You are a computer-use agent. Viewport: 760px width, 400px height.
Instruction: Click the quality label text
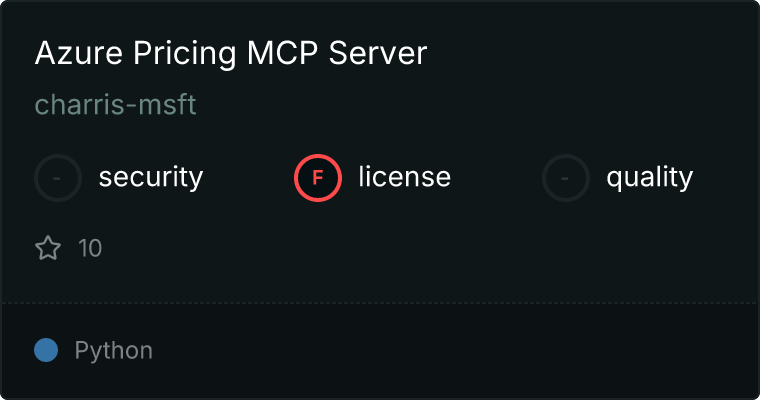point(649,177)
